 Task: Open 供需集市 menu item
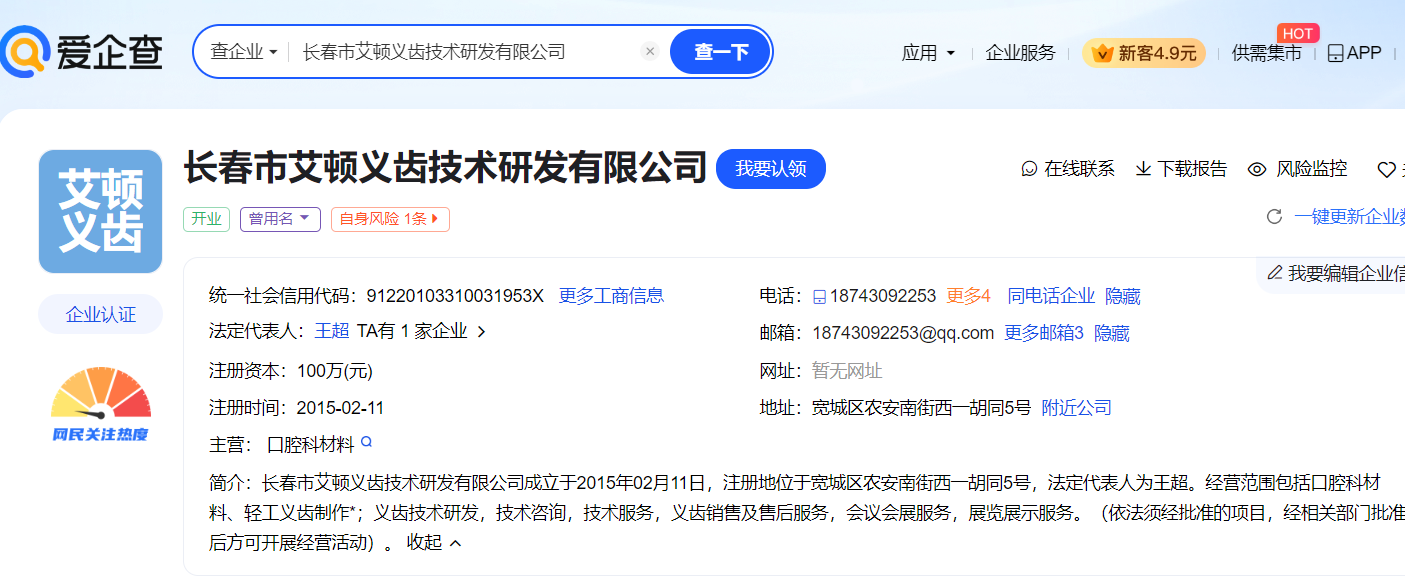click(x=1266, y=53)
